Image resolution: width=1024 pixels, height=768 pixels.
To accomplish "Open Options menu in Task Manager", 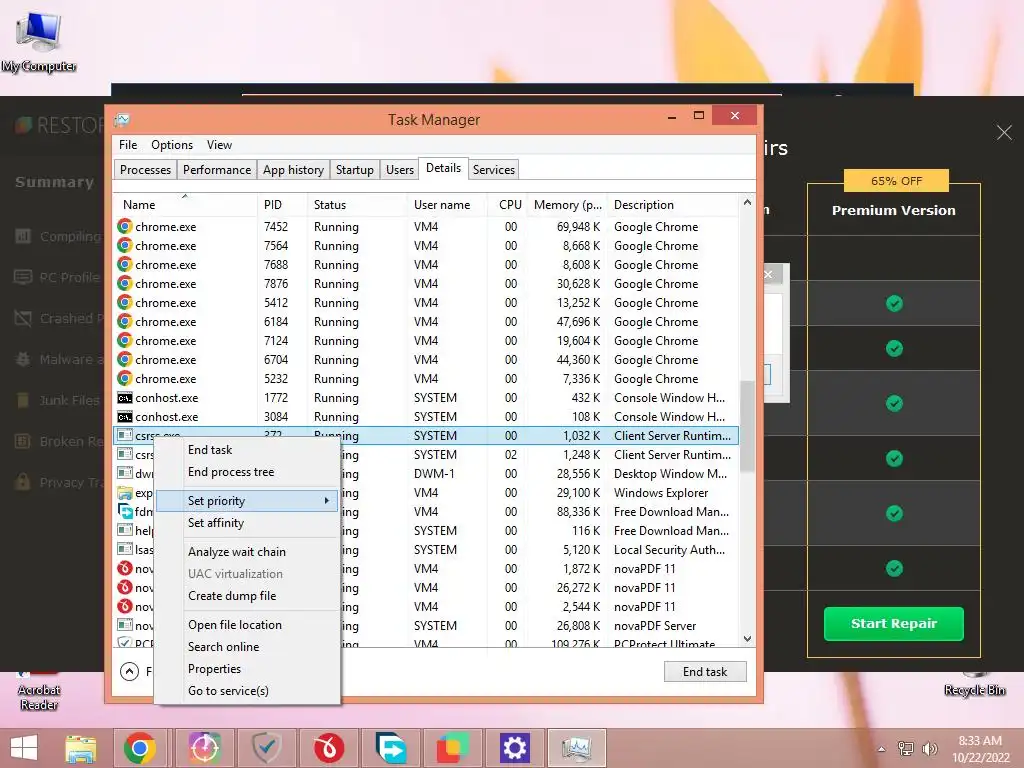I will tap(172, 144).
